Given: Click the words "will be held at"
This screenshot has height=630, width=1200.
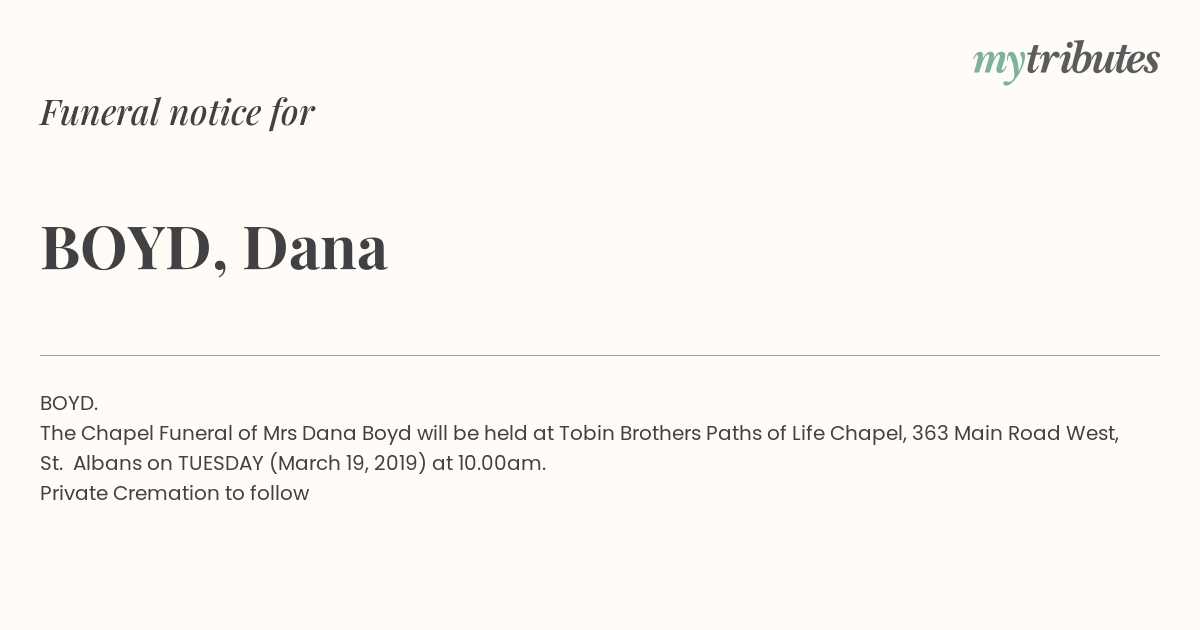Looking at the screenshot, I should point(485,433).
